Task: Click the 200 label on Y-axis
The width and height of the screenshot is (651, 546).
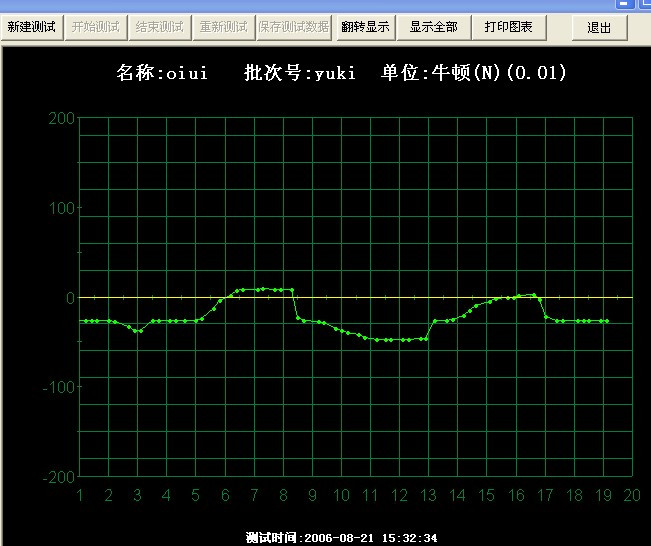Action: (x=61, y=119)
